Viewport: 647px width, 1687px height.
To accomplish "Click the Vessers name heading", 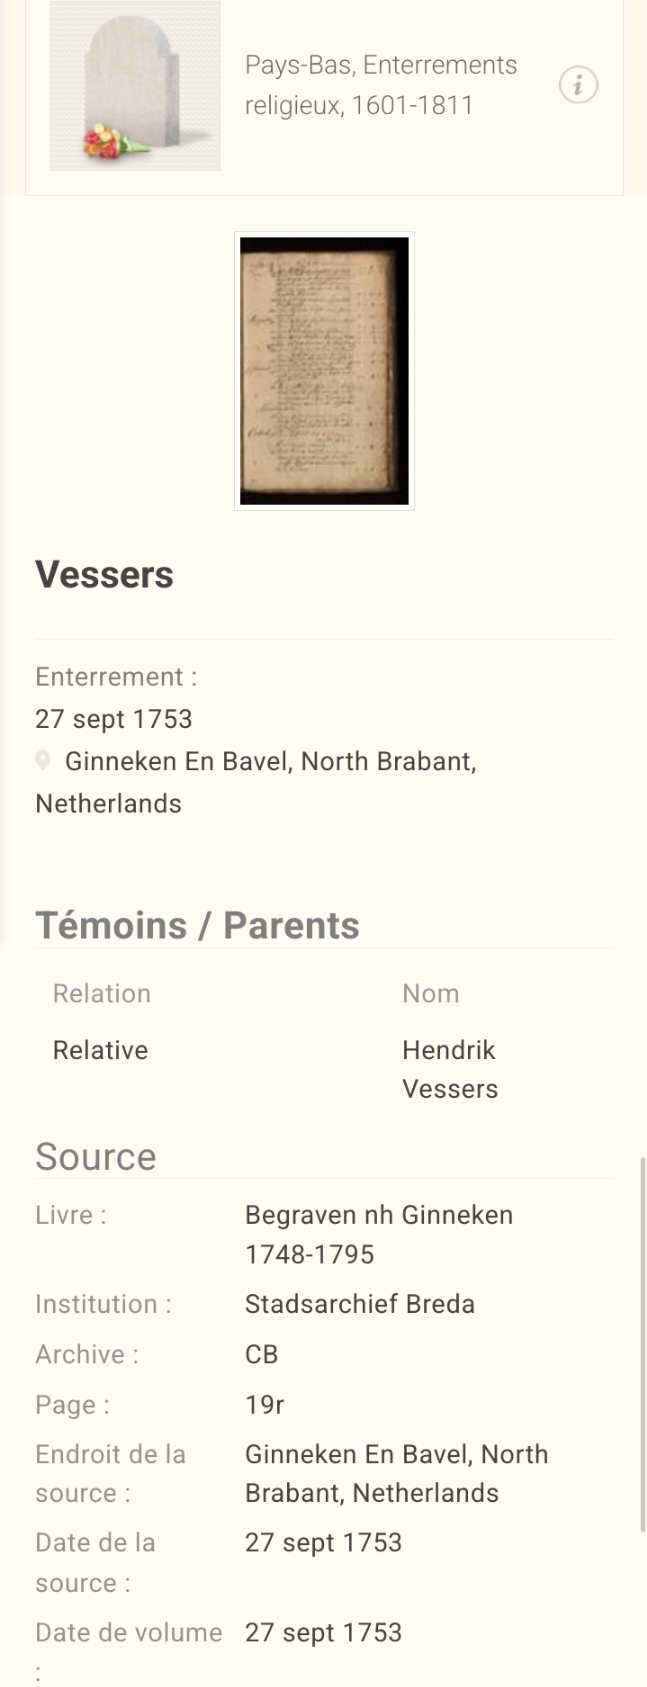I will pos(104,575).
